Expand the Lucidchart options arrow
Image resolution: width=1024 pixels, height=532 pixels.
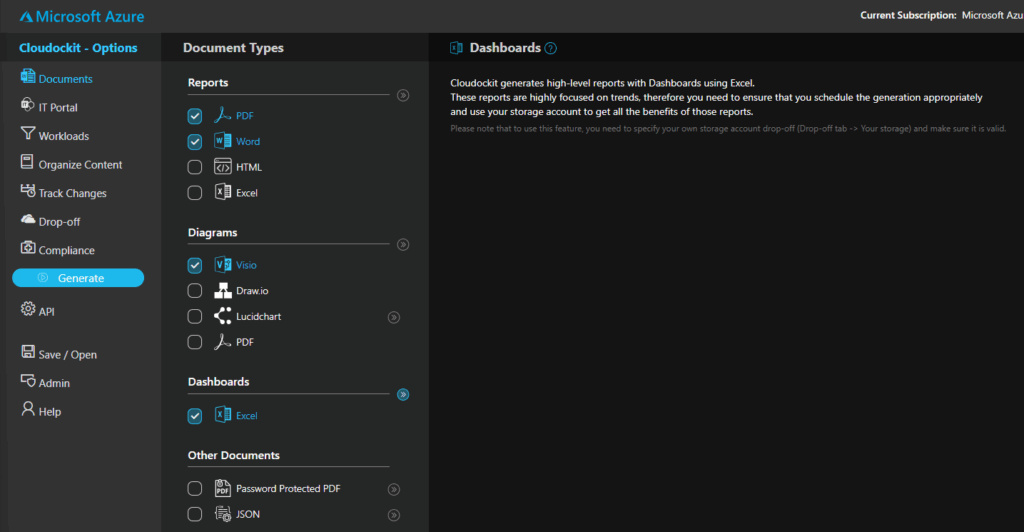(394, 317)
